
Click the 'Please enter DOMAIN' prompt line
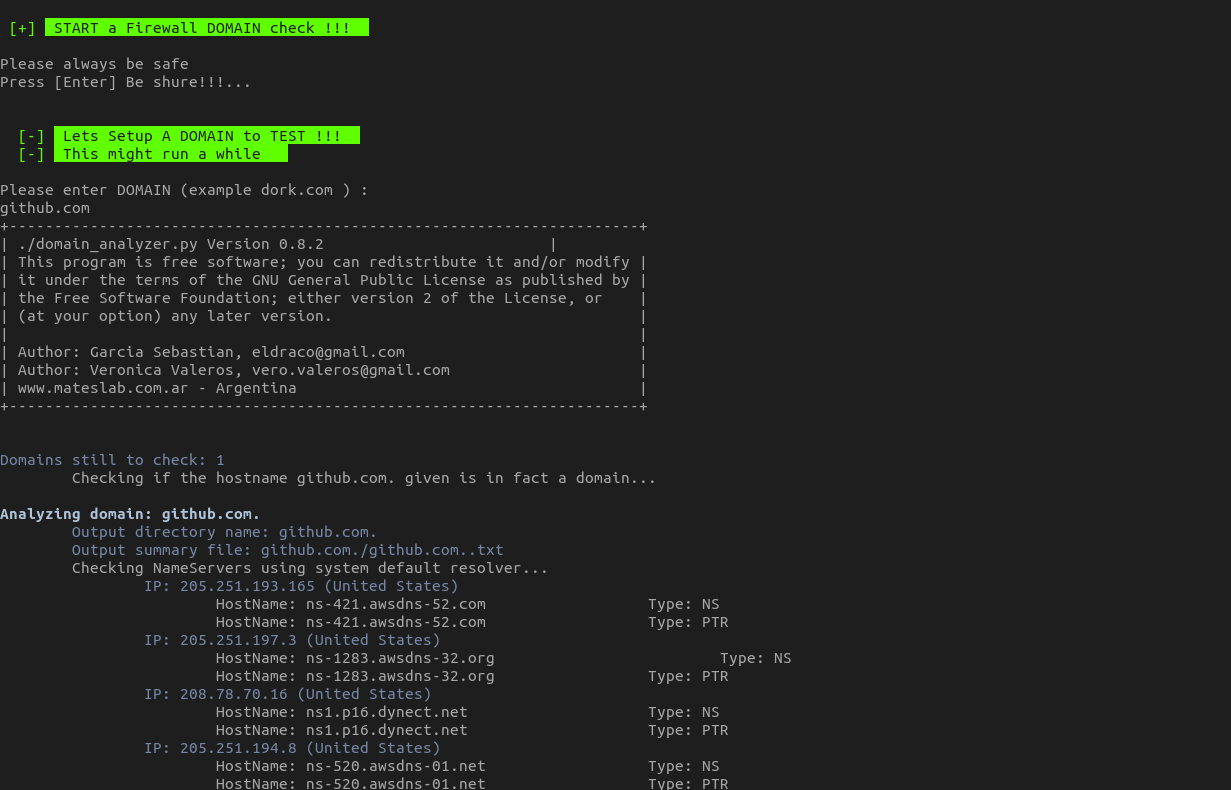pos(184,190)
